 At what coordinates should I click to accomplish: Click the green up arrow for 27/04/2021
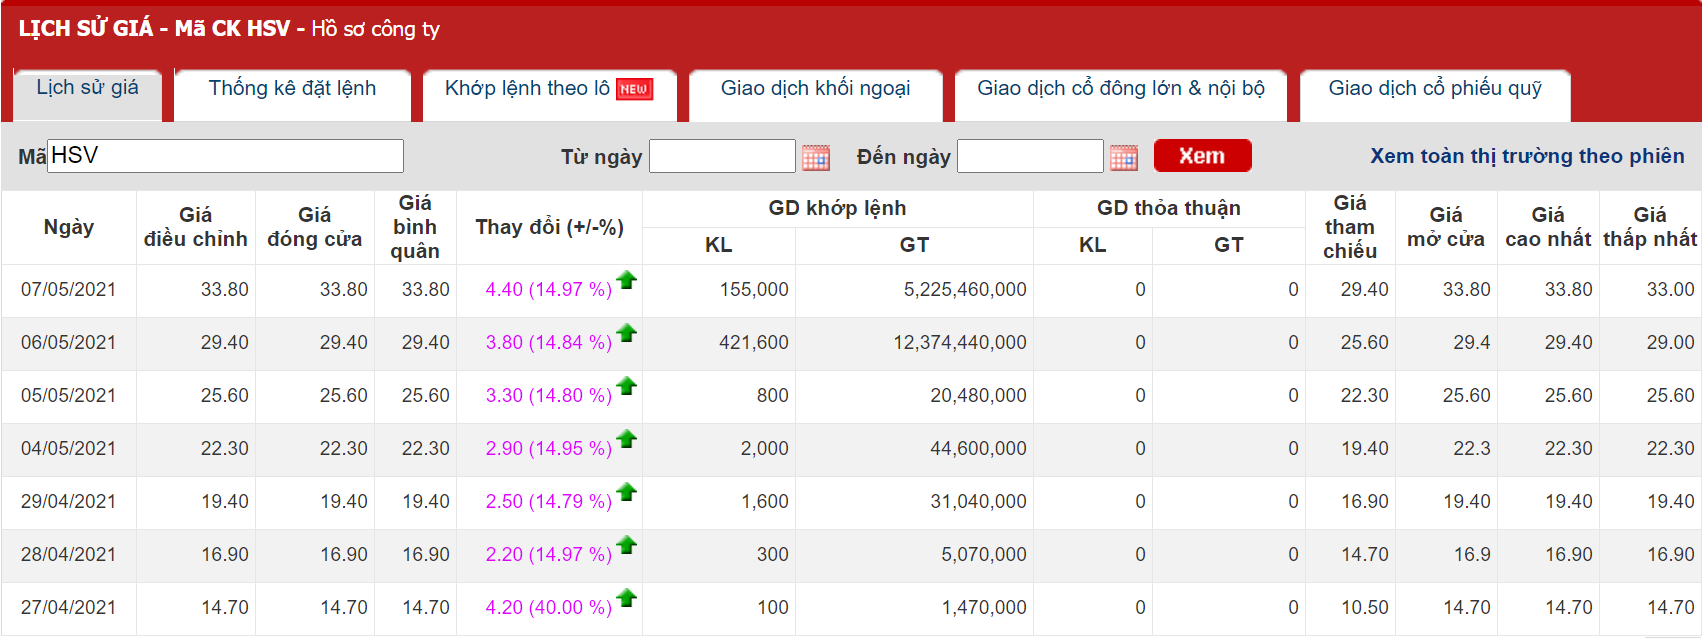627,598
